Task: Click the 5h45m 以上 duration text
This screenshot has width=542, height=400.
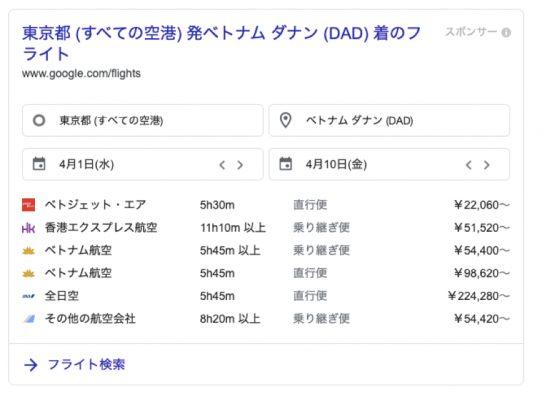Action: 230,251
